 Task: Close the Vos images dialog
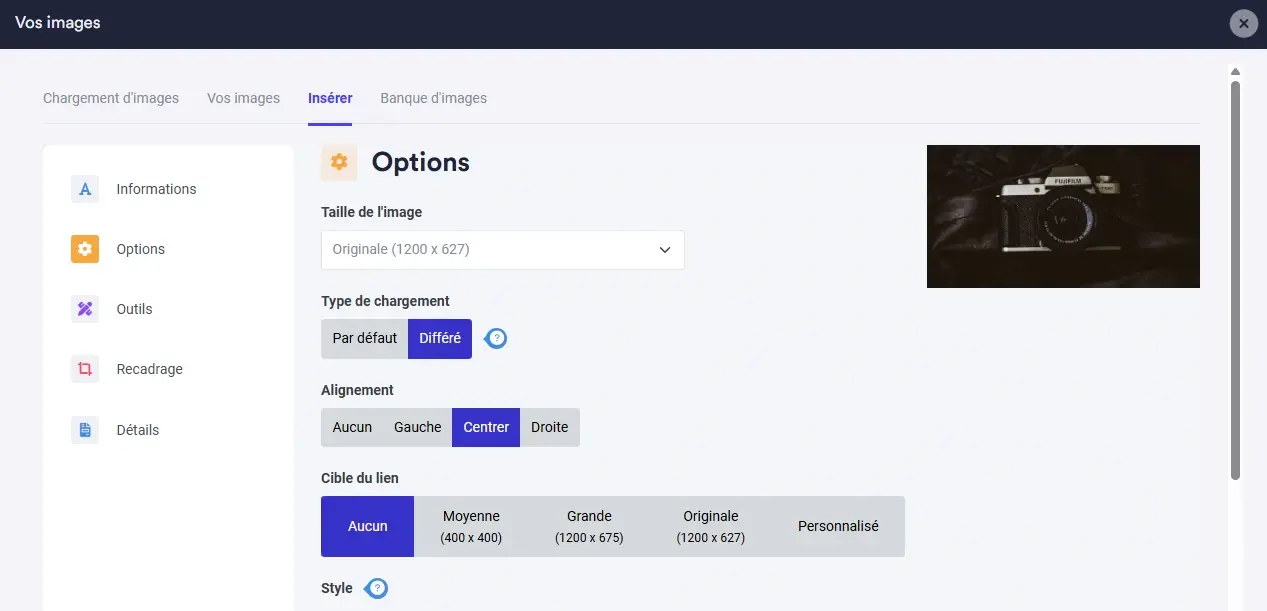click(x=1243, y=23)
